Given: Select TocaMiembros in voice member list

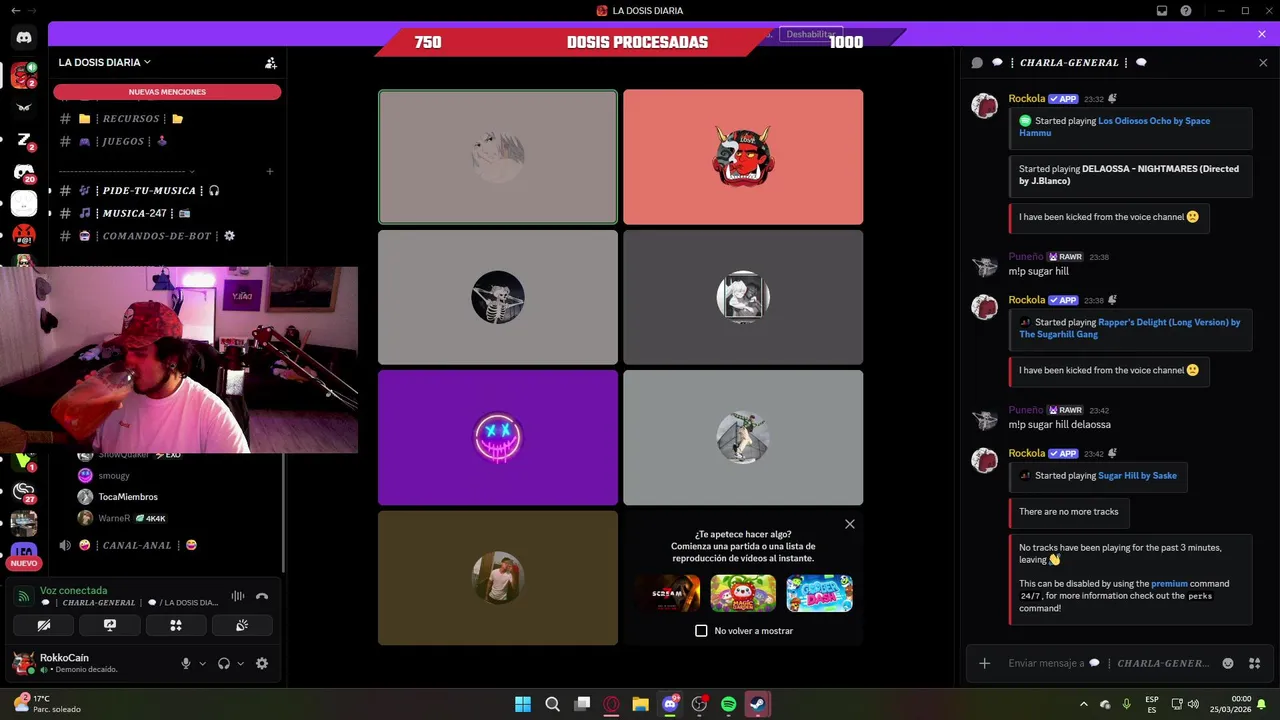Looking at the screenshot, I should (x=127, y=497).
